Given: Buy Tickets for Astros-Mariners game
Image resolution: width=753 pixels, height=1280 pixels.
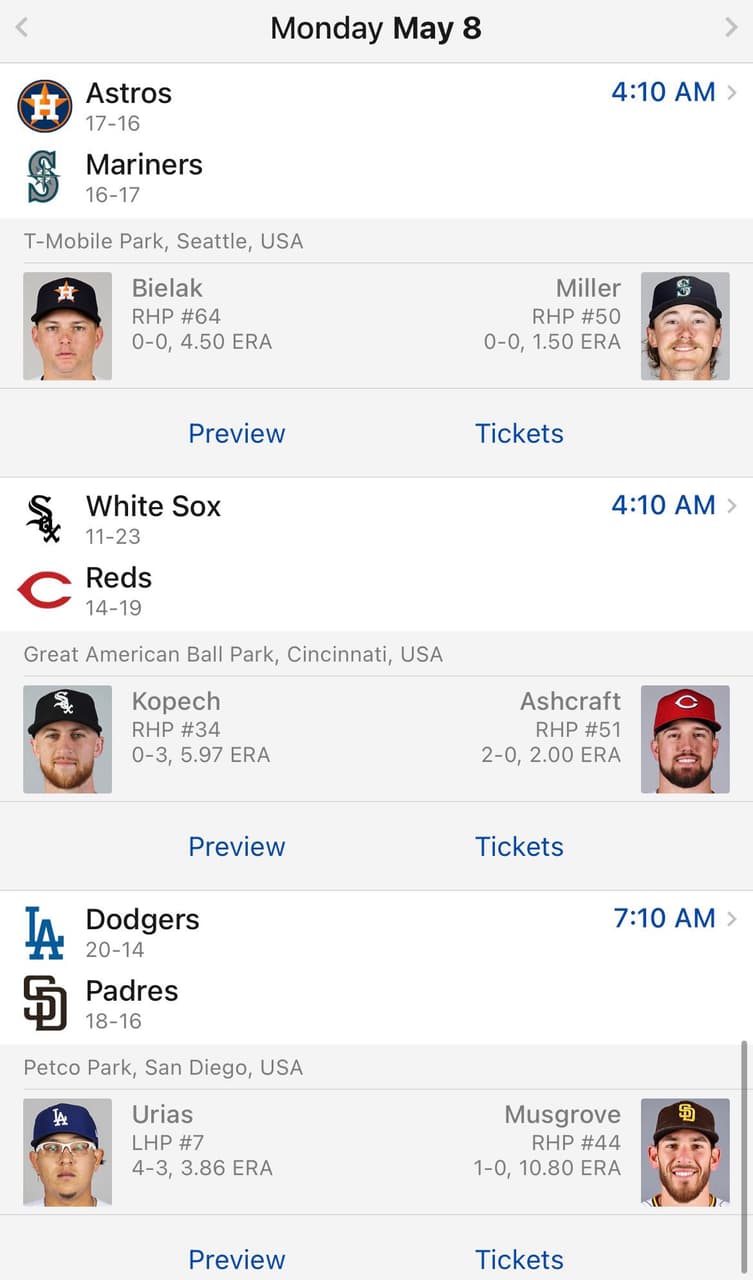Looking at the screenshot, I should pyautogui.click(x=519, y=433).
